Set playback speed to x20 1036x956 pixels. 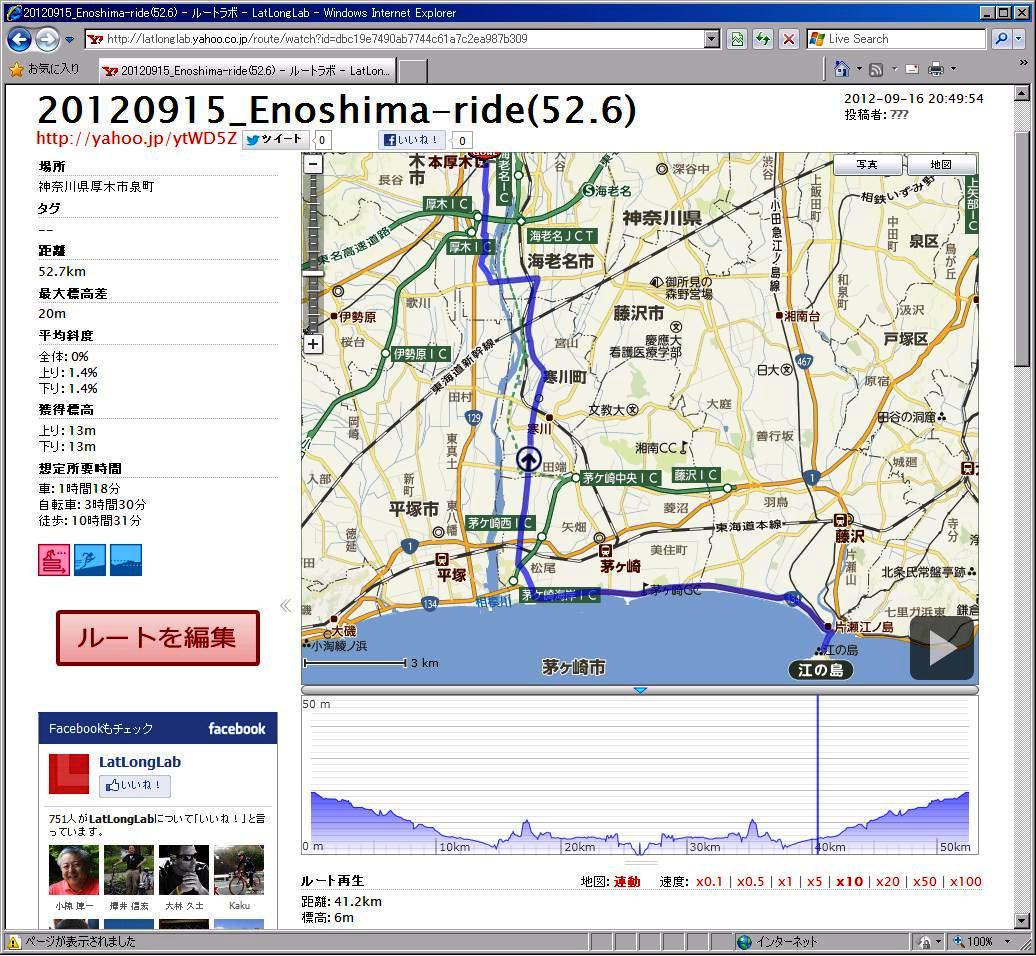click(x=888, y=881)
